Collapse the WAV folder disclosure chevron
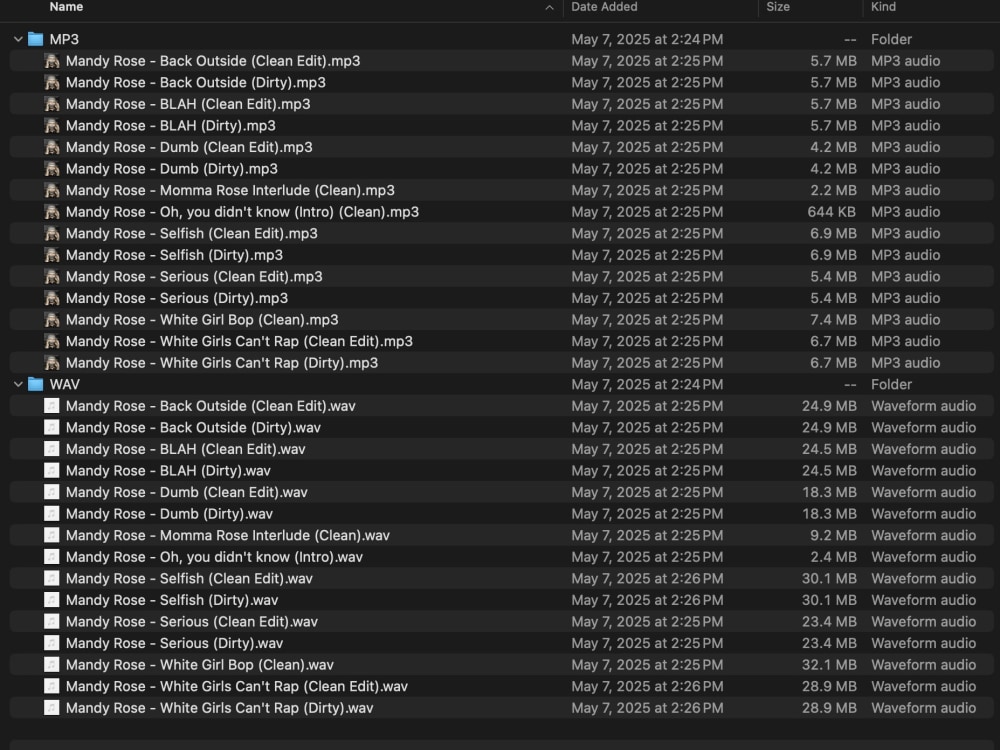This screenshot has height=750, width=1000. [x=18, y=385]
